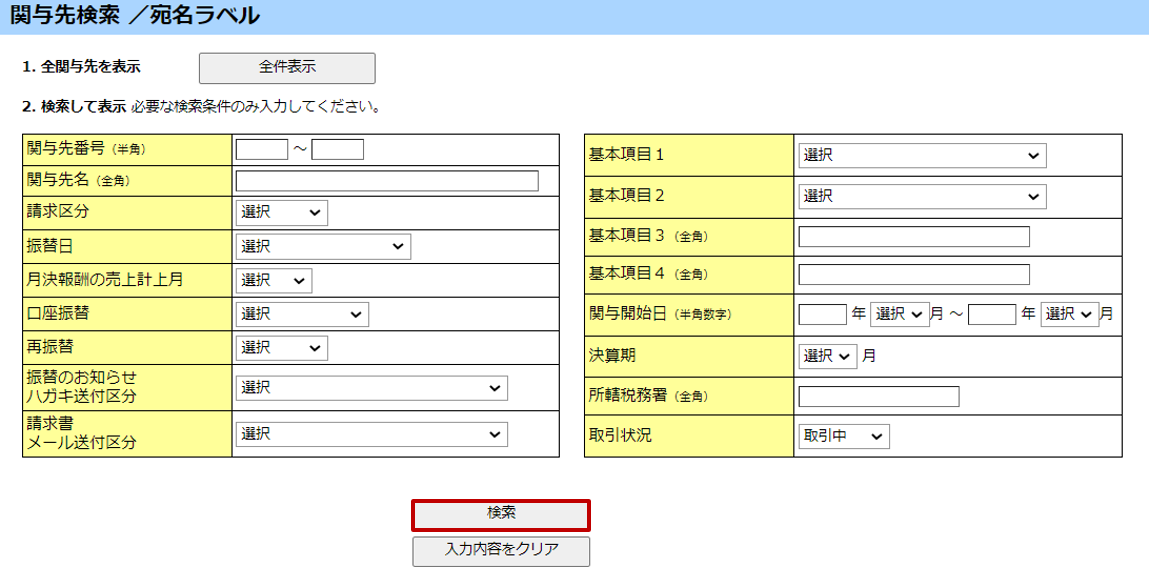Click 関与開始日 starting year field
This screenshot has width=1149, height=586.
[822, 314]
